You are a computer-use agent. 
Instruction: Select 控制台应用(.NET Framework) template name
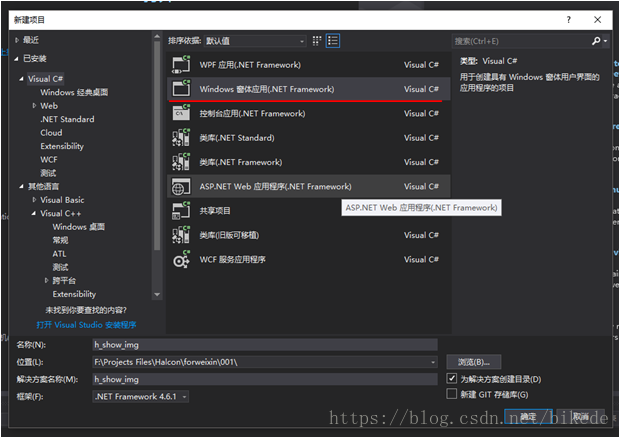(x=252, y=113)
